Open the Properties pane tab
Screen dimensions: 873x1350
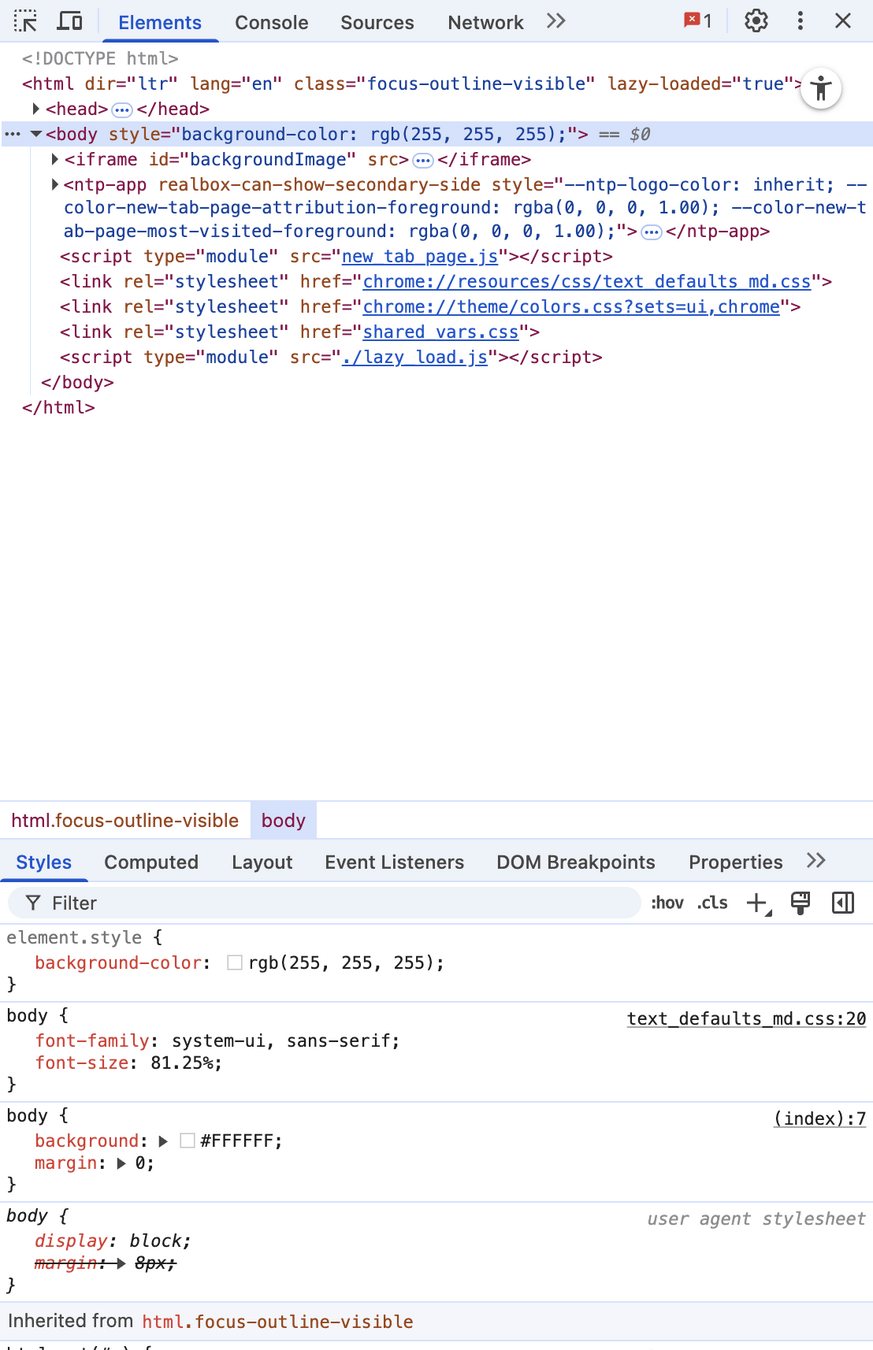tap(735, 862)
